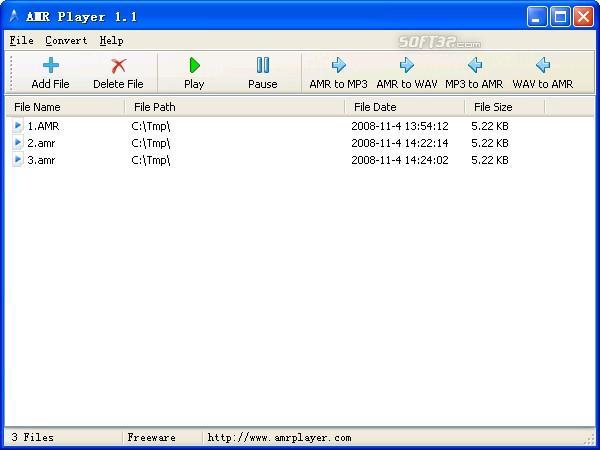The image size is (600, 450).
Task: Click the file icon next to 2.amr
Action: click(x=18, y=143)
